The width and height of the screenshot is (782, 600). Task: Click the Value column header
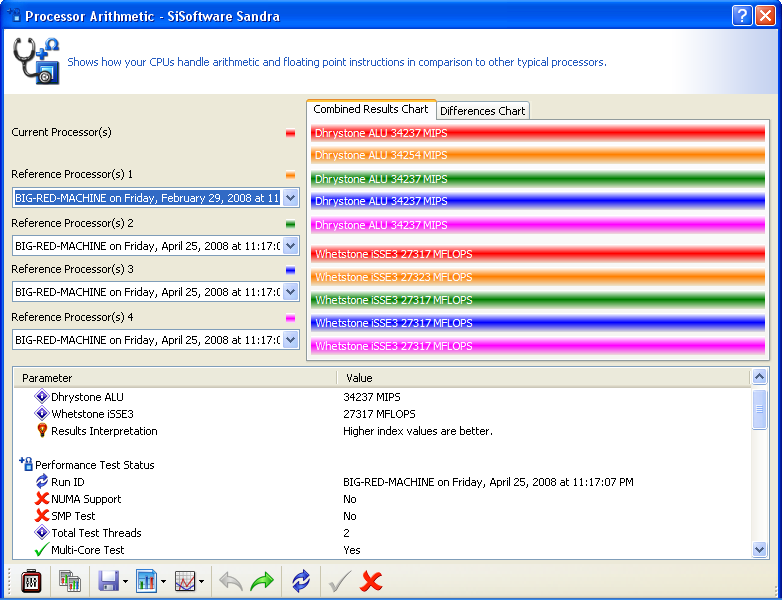point(544,378)
